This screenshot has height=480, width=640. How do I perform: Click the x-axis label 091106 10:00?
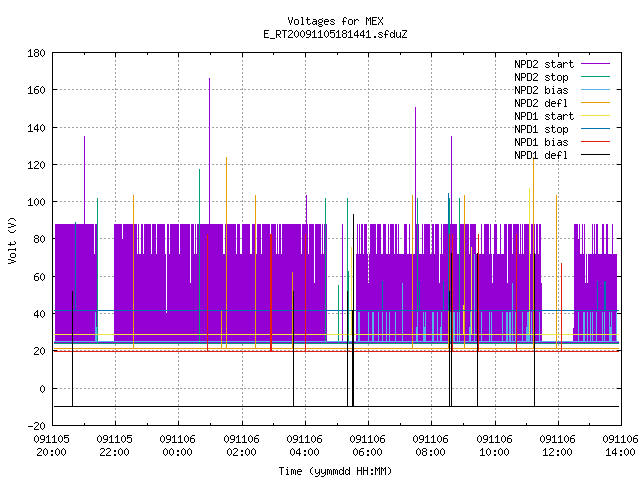495,446
